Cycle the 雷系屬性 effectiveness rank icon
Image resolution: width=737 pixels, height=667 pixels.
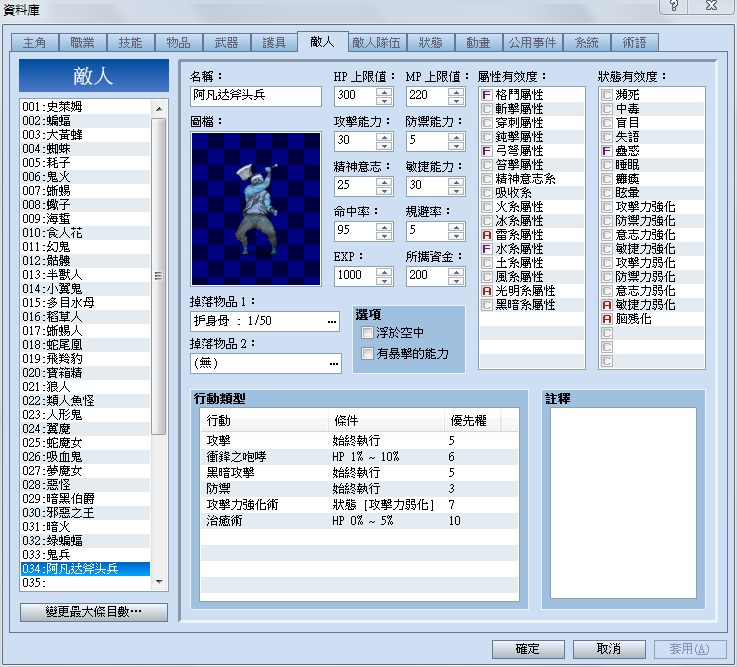pyautogui.click(x=486, y=235)
